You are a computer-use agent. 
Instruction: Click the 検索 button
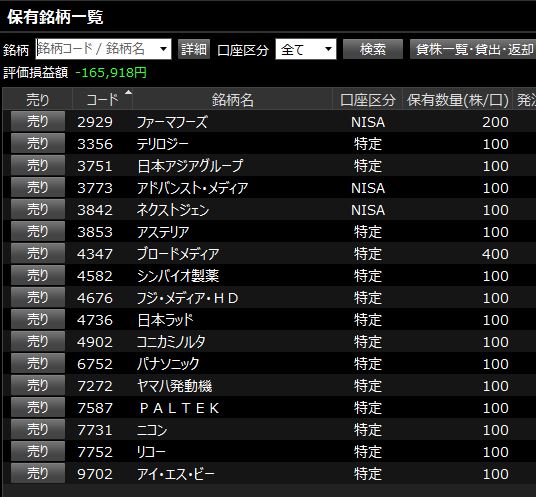(x=373, y=49)
